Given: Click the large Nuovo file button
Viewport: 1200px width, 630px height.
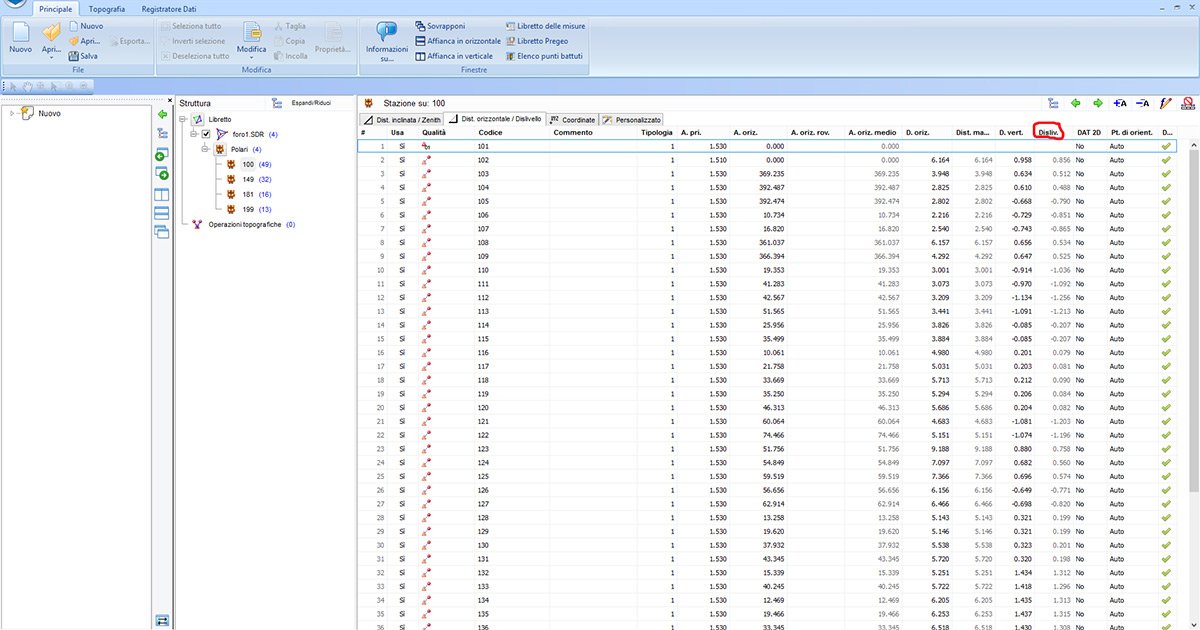Looking at the screenshot, I should pyautogui.click(x=20, y=40).
